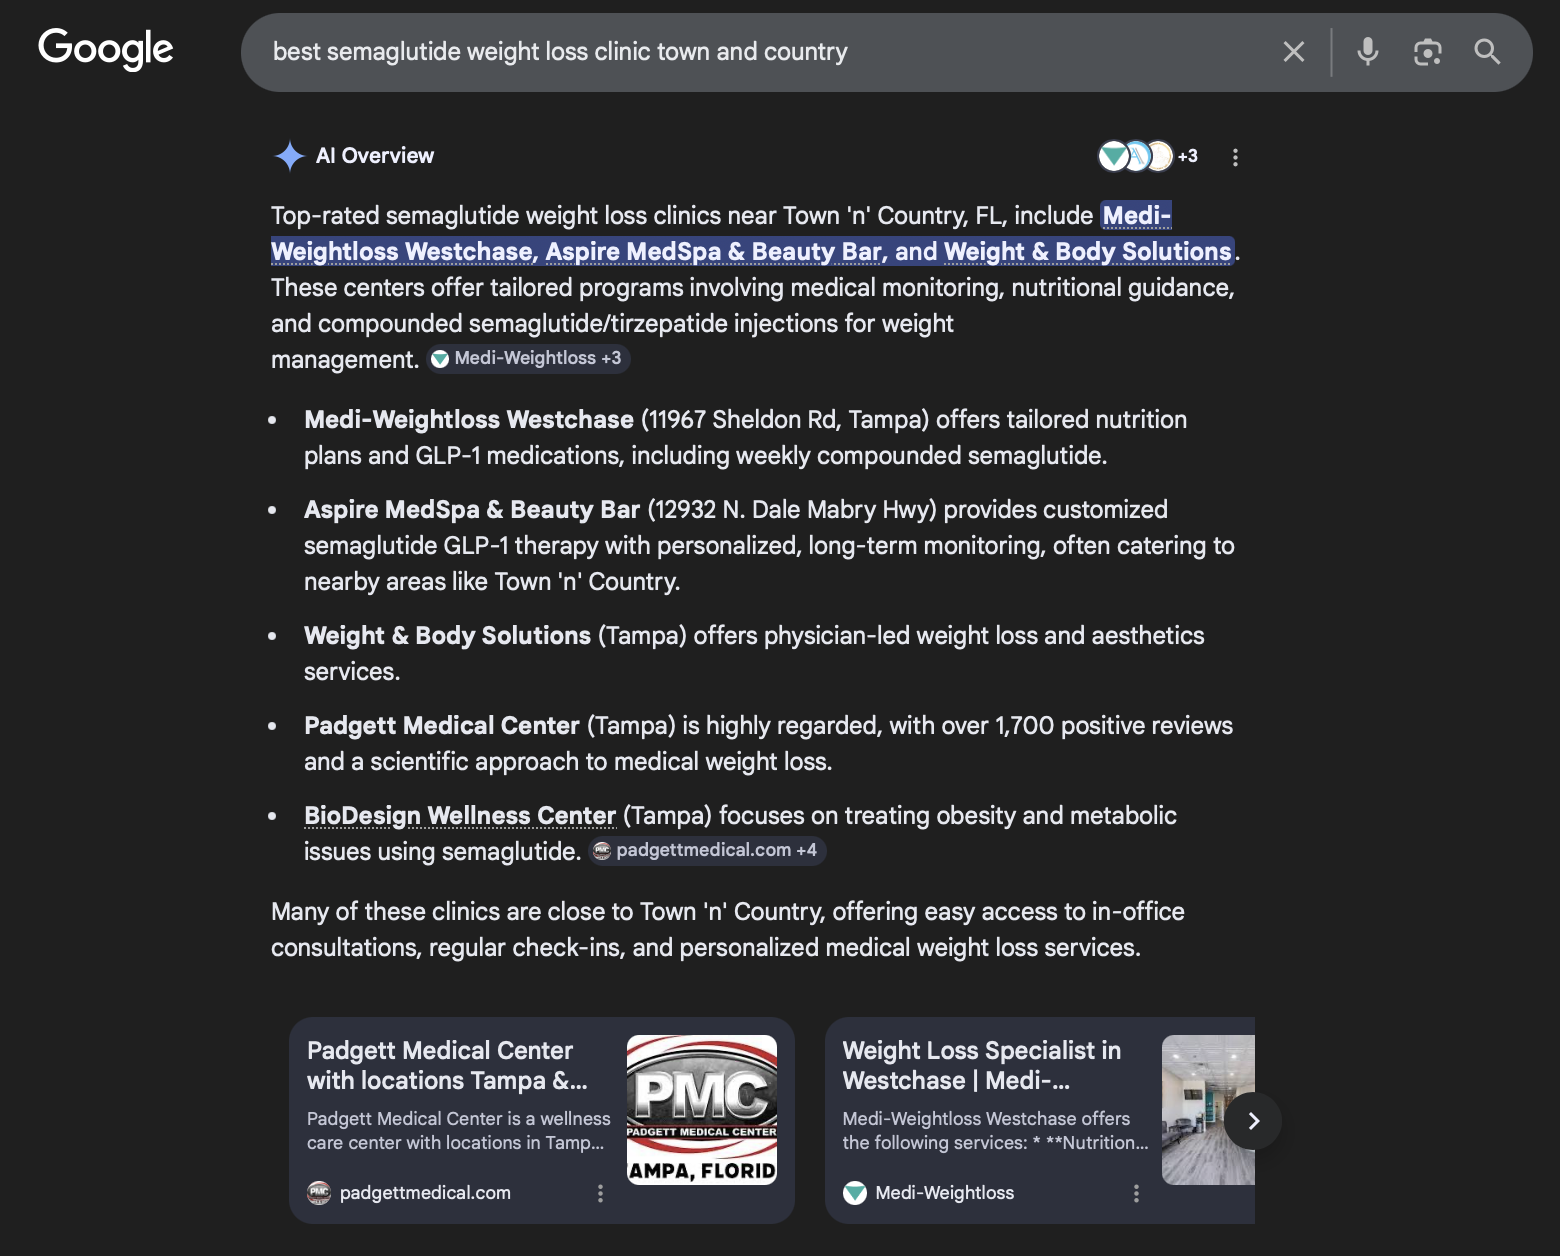Click bold "Padgett Medical Center" bullet text
1560x1256 pixels.
pyautogui.click(x=442, y=726)
